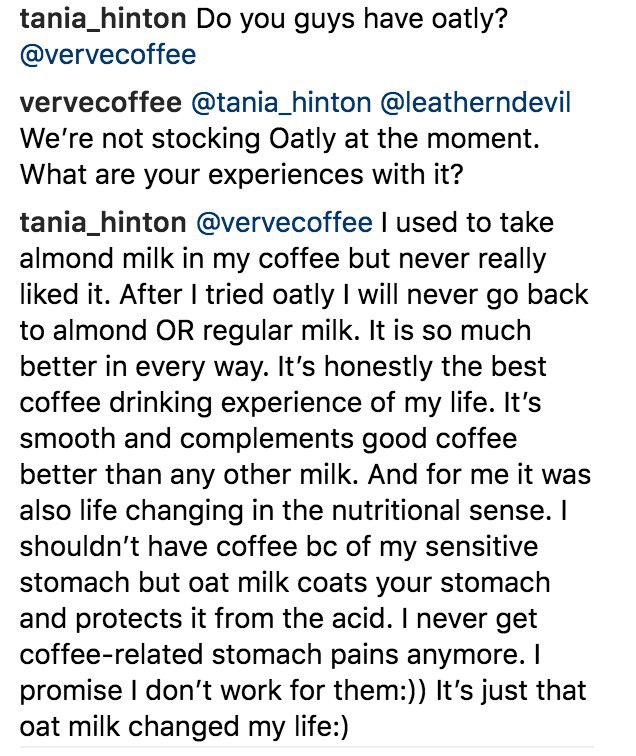Click @vervecoffee mention before 'I used to take'
Image resolution: width=636 pixels, height=756 pixels.
[284, 223]
